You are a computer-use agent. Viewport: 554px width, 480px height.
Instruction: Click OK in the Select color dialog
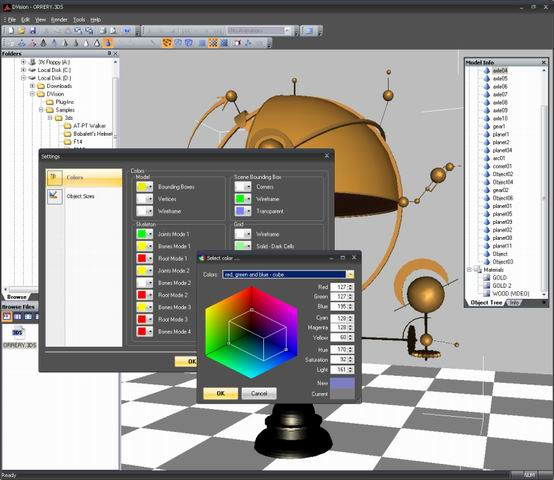click(220, 393)
